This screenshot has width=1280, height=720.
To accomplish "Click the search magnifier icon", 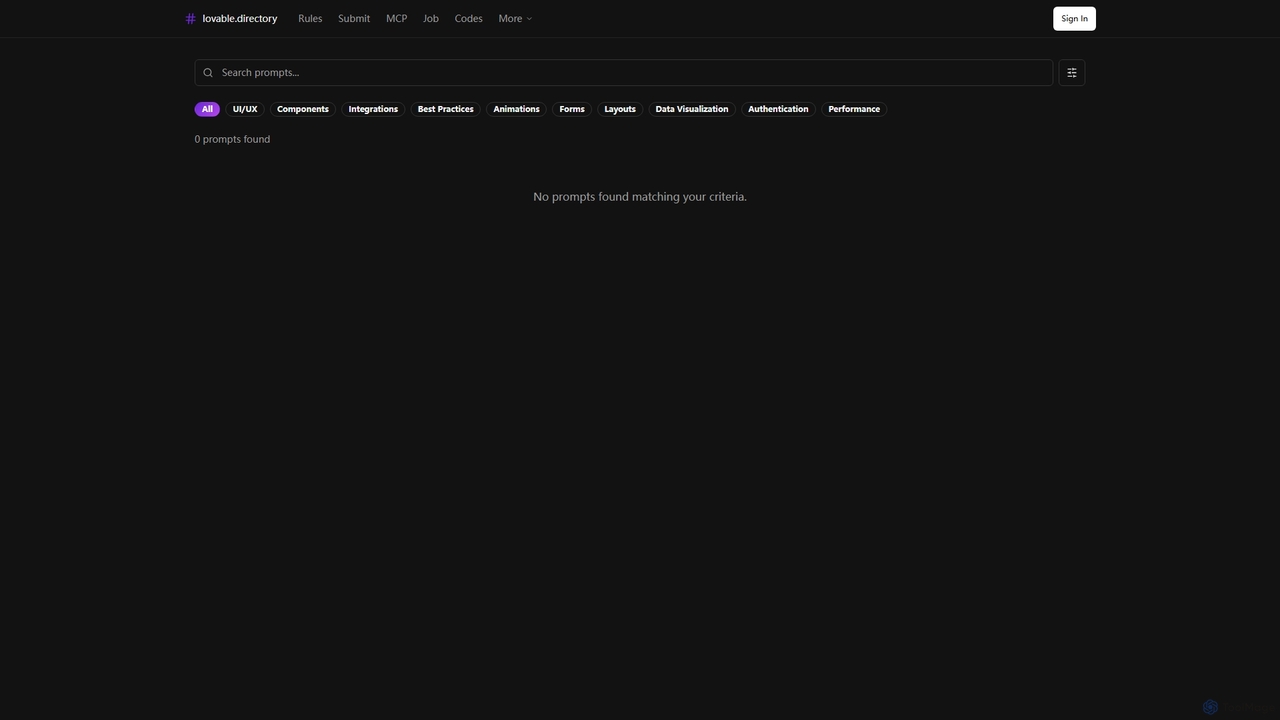I will coord(208,73).
